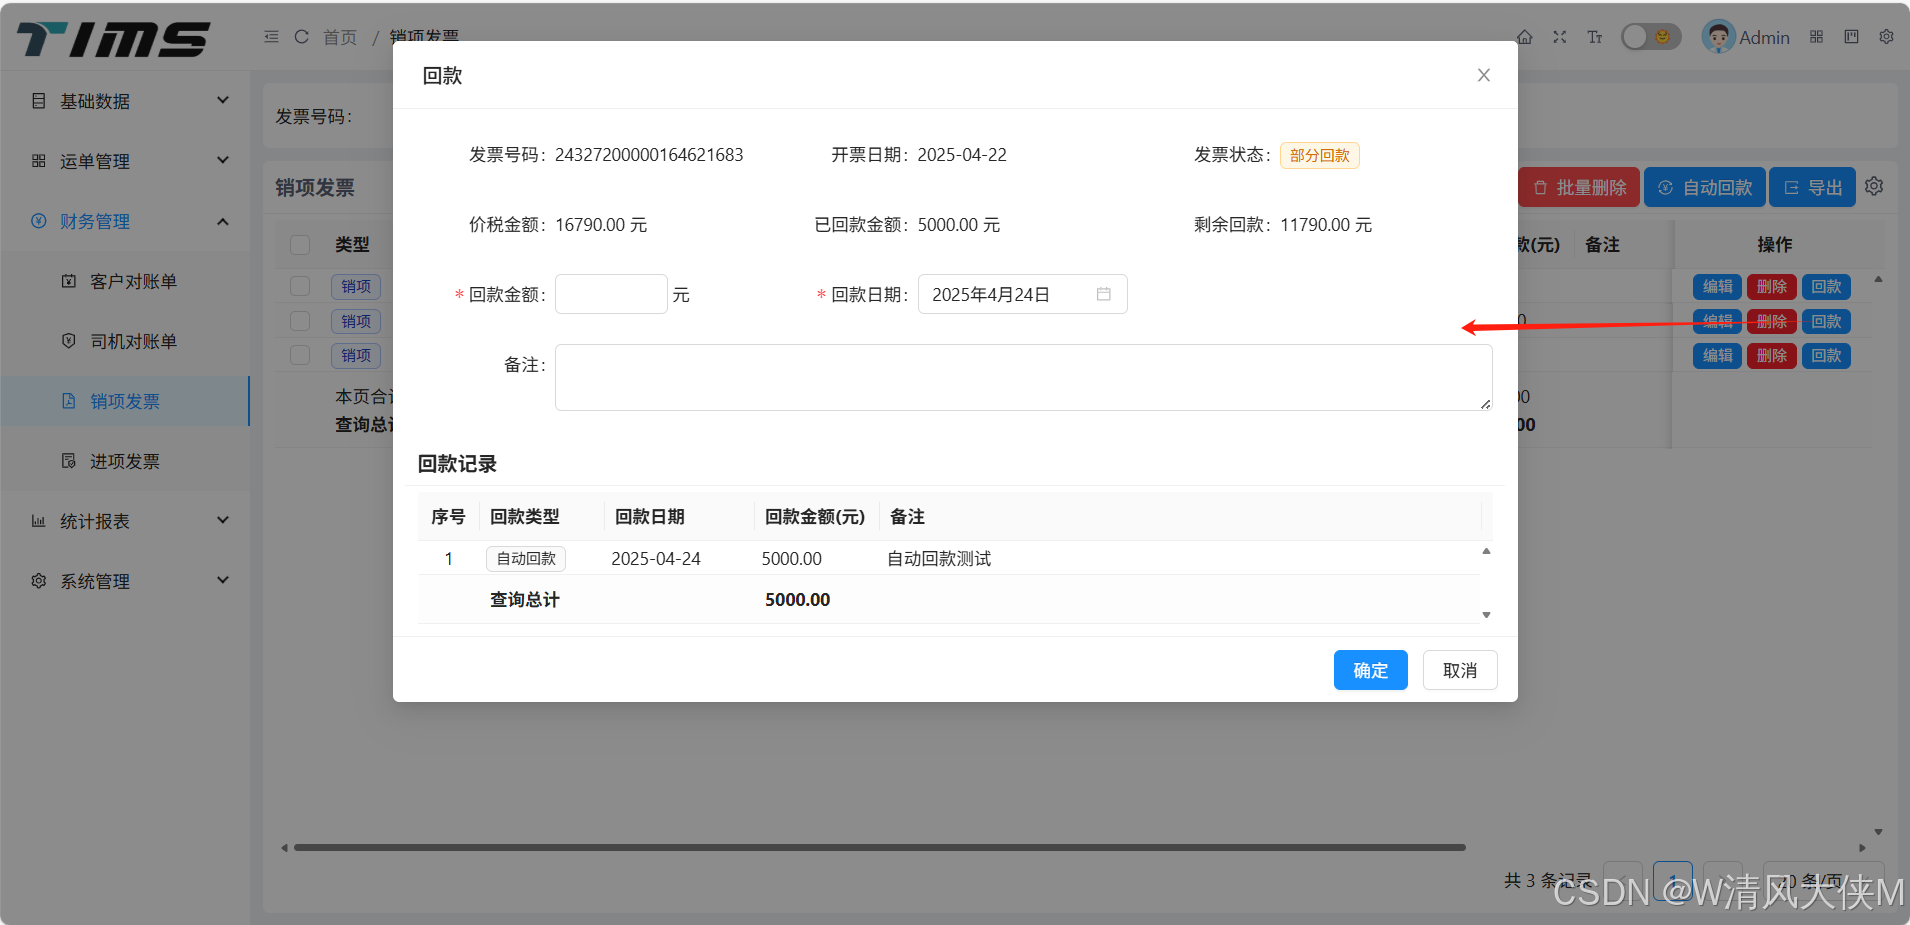
Task: Open 司机对账单 menu item
Action: click(125, 341)
